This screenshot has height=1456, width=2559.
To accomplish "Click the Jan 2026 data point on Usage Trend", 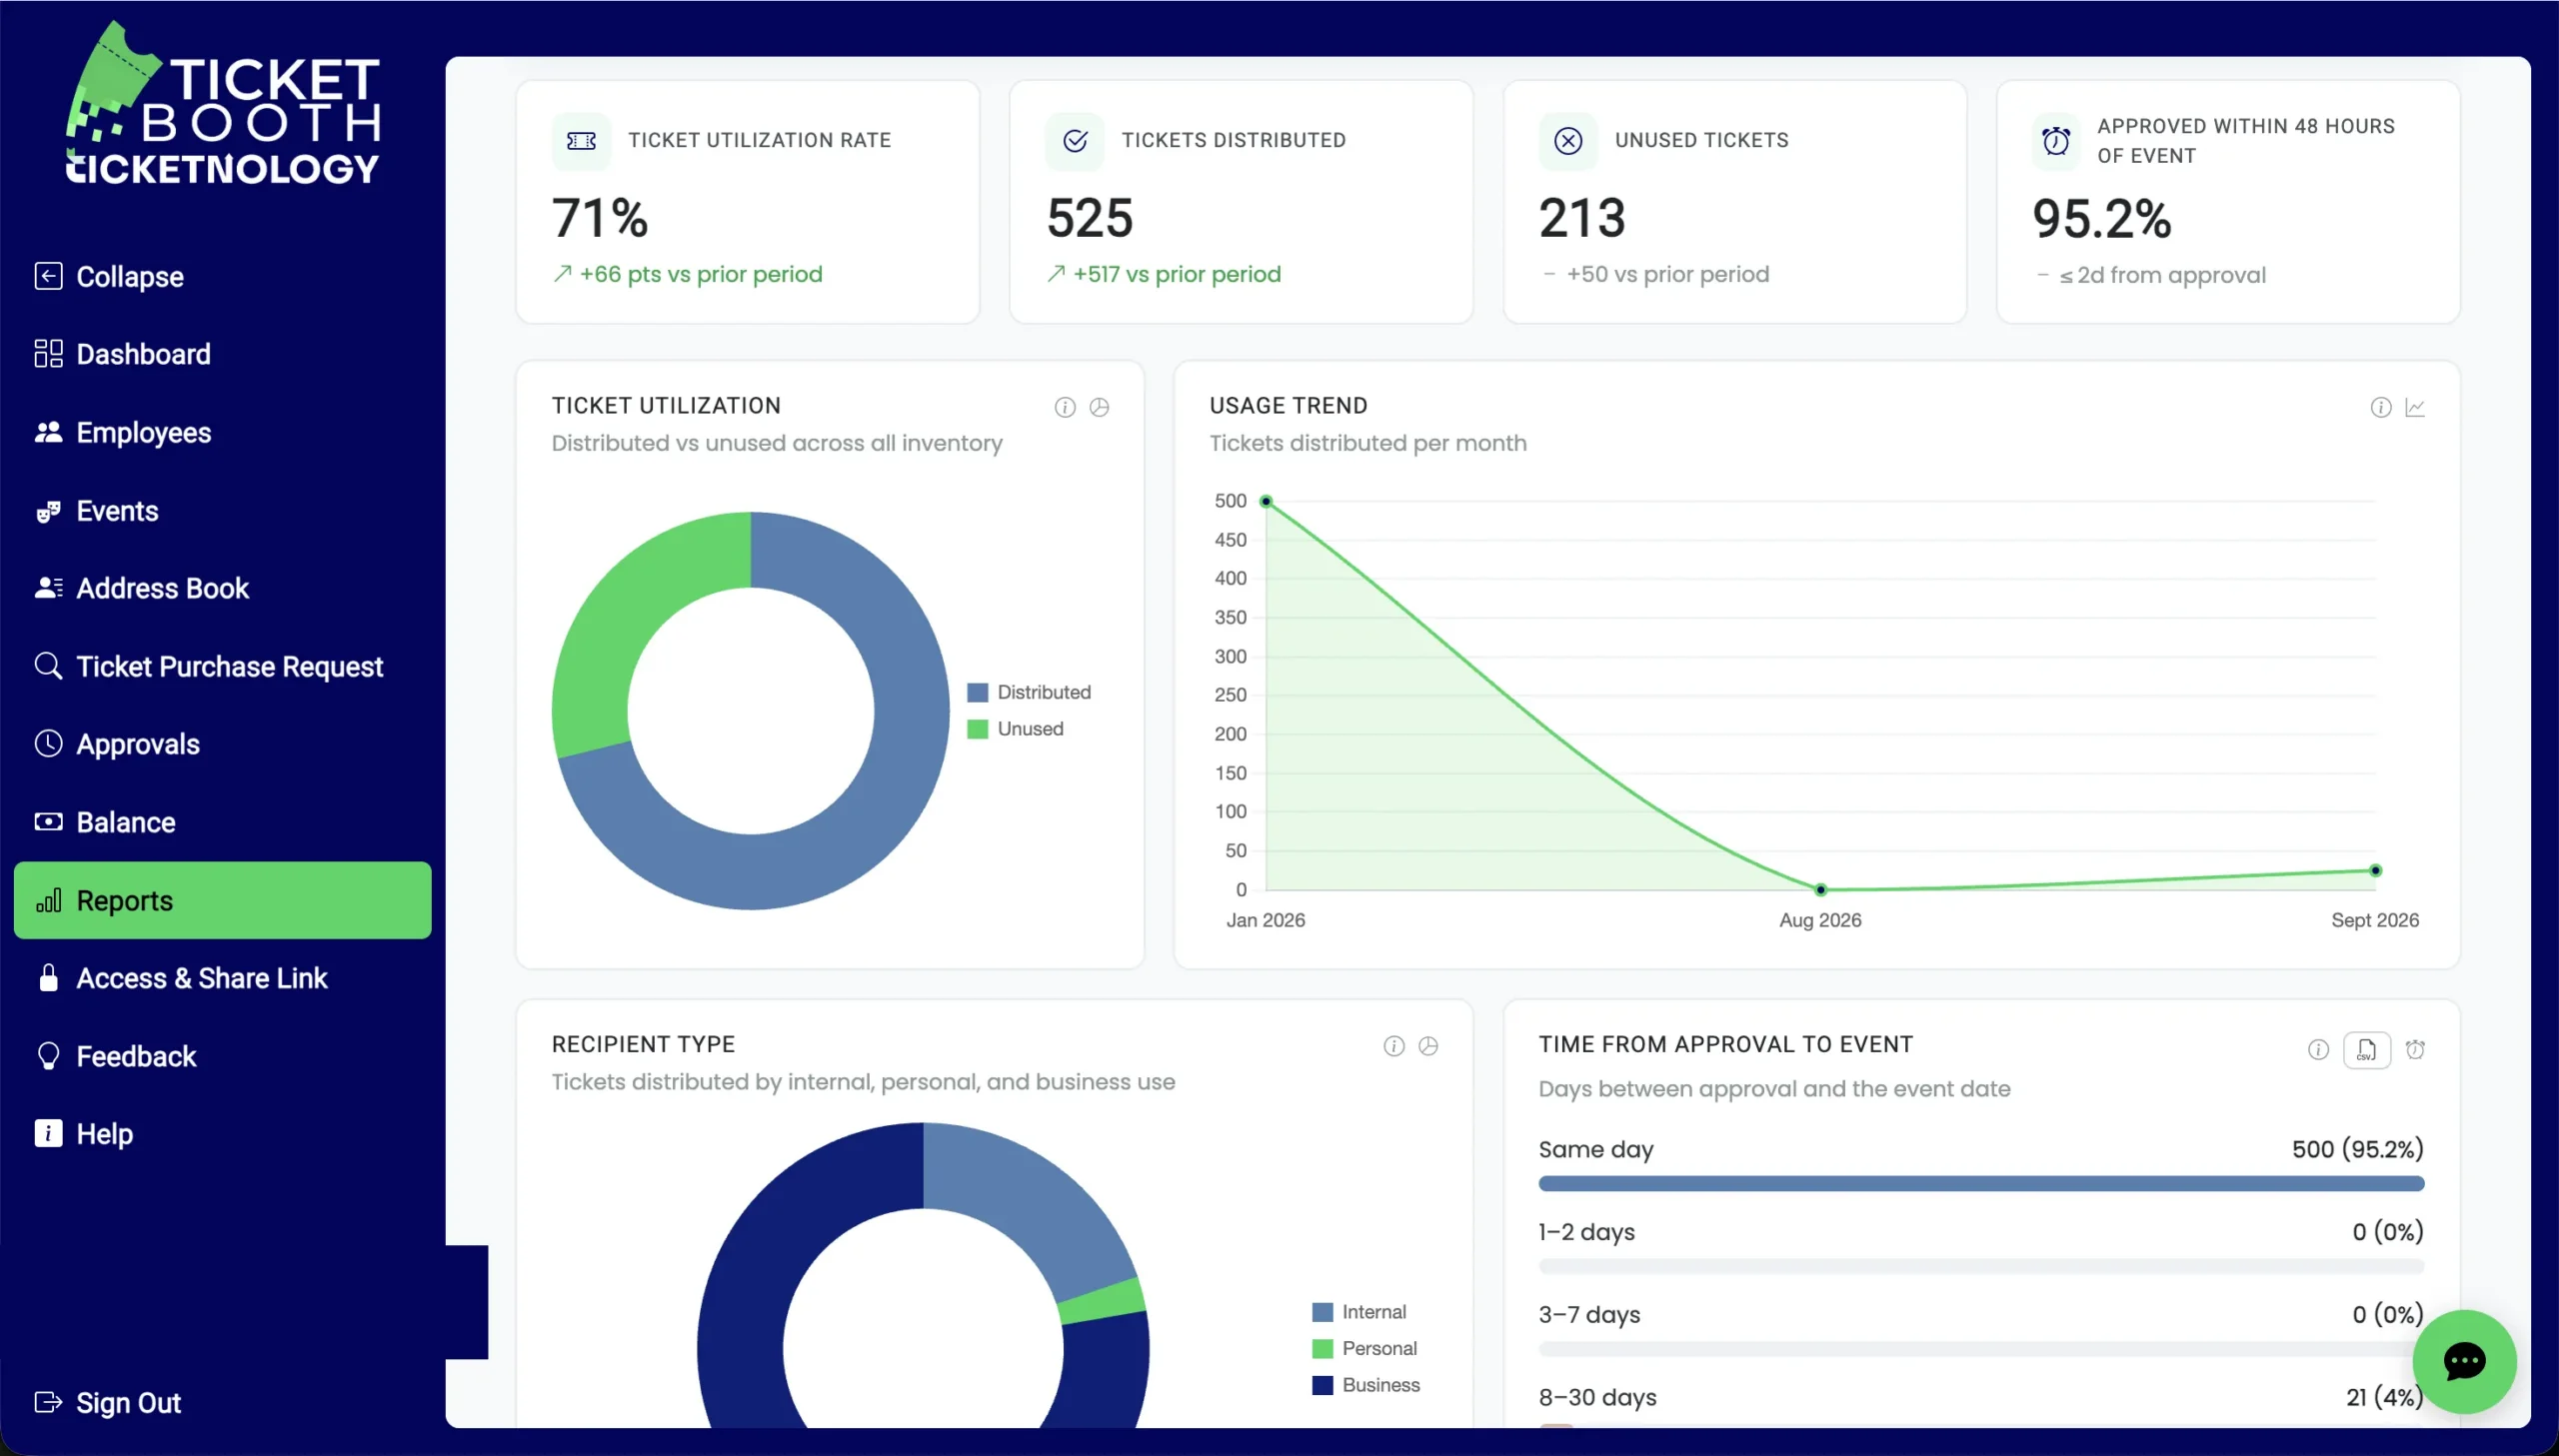I will [1266, 501].
